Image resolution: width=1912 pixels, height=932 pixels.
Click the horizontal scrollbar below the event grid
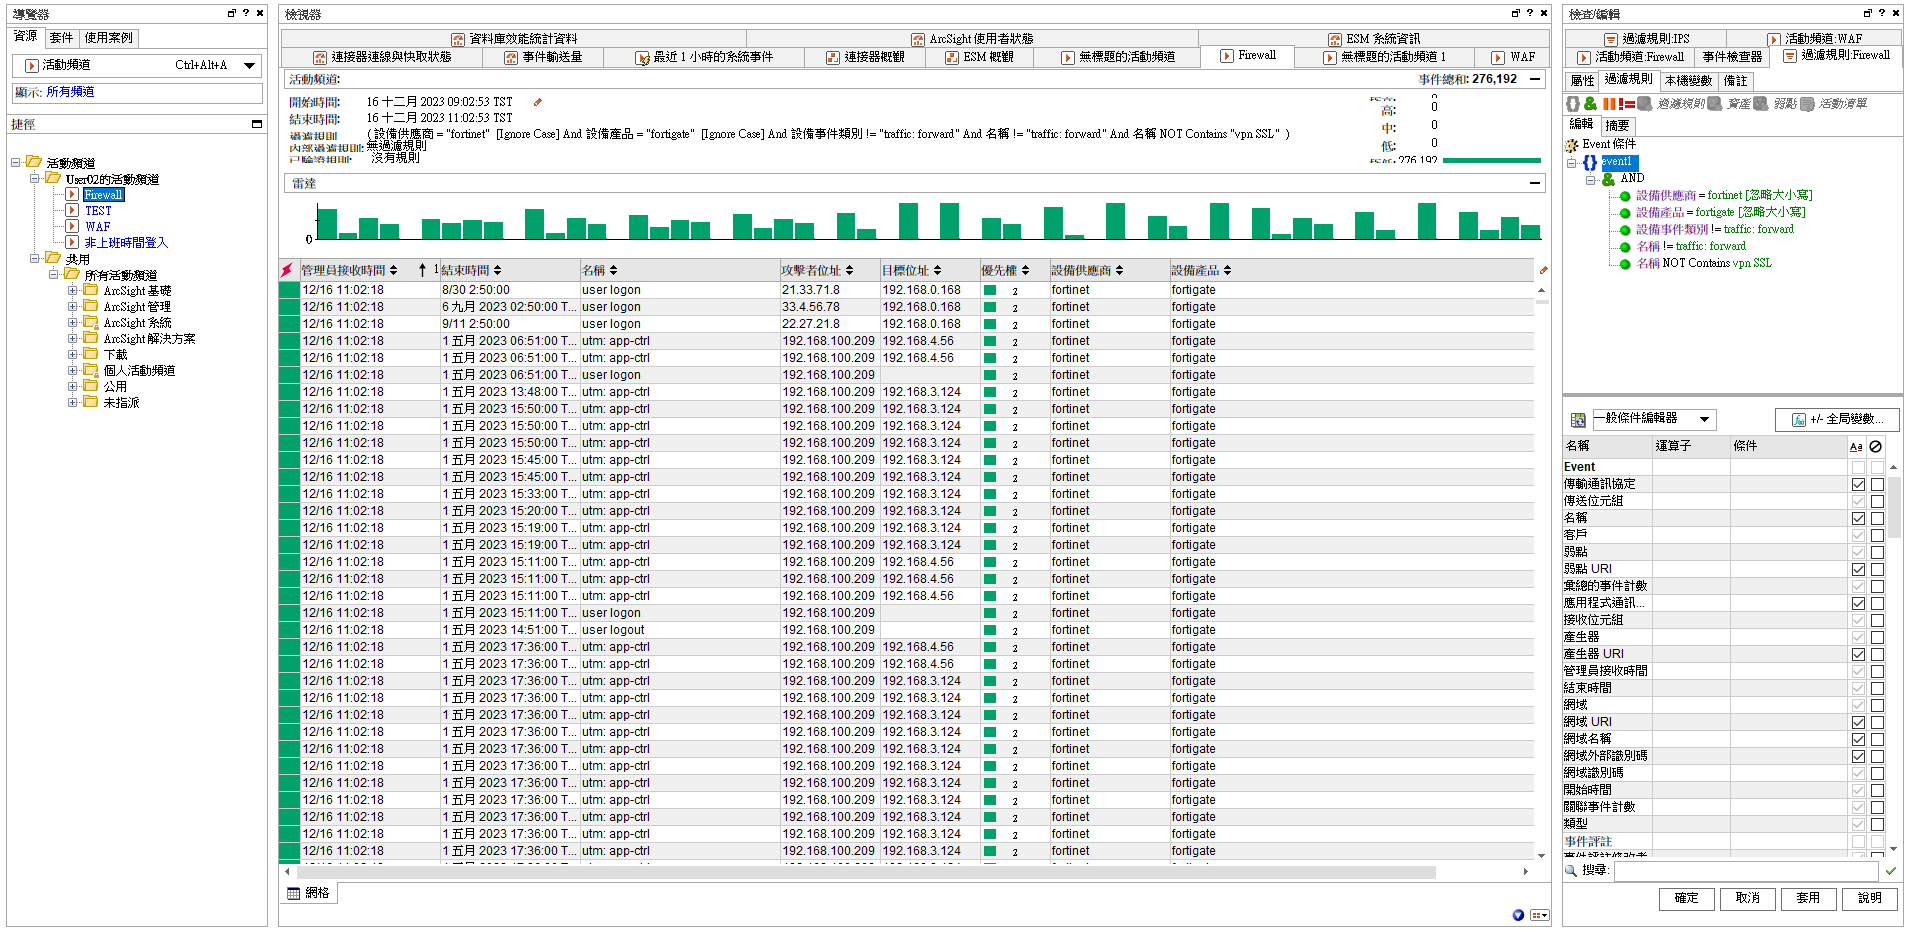pyautogui.click(x=866, y=872)
